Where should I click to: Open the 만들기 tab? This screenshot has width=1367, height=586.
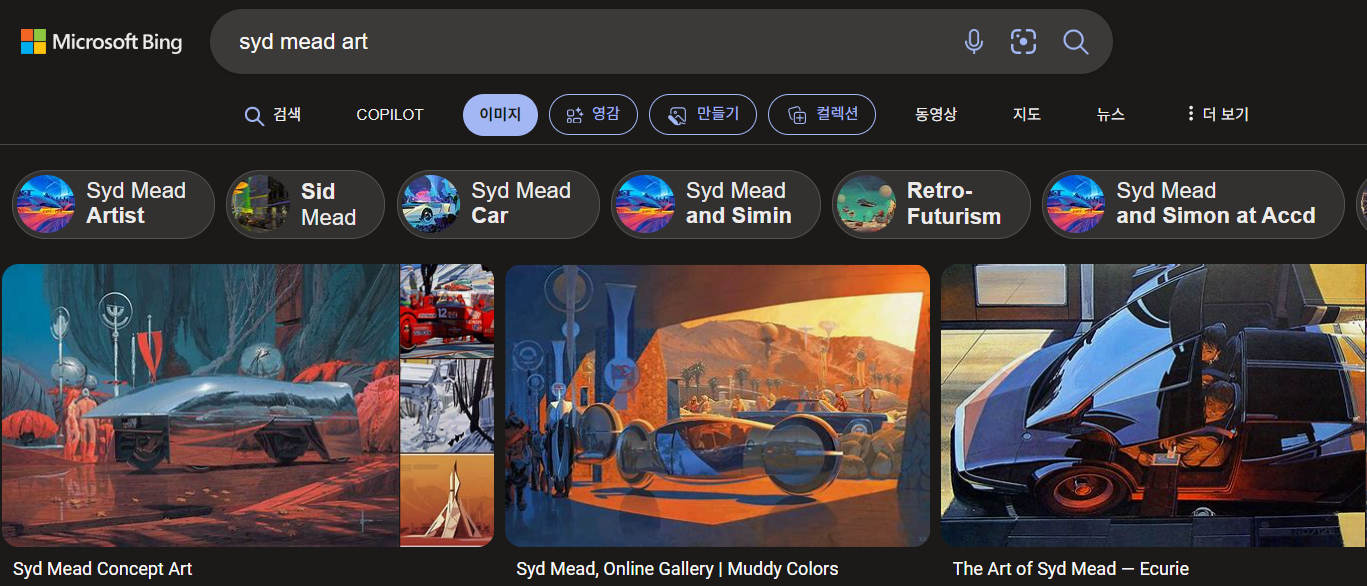point(703,115)
